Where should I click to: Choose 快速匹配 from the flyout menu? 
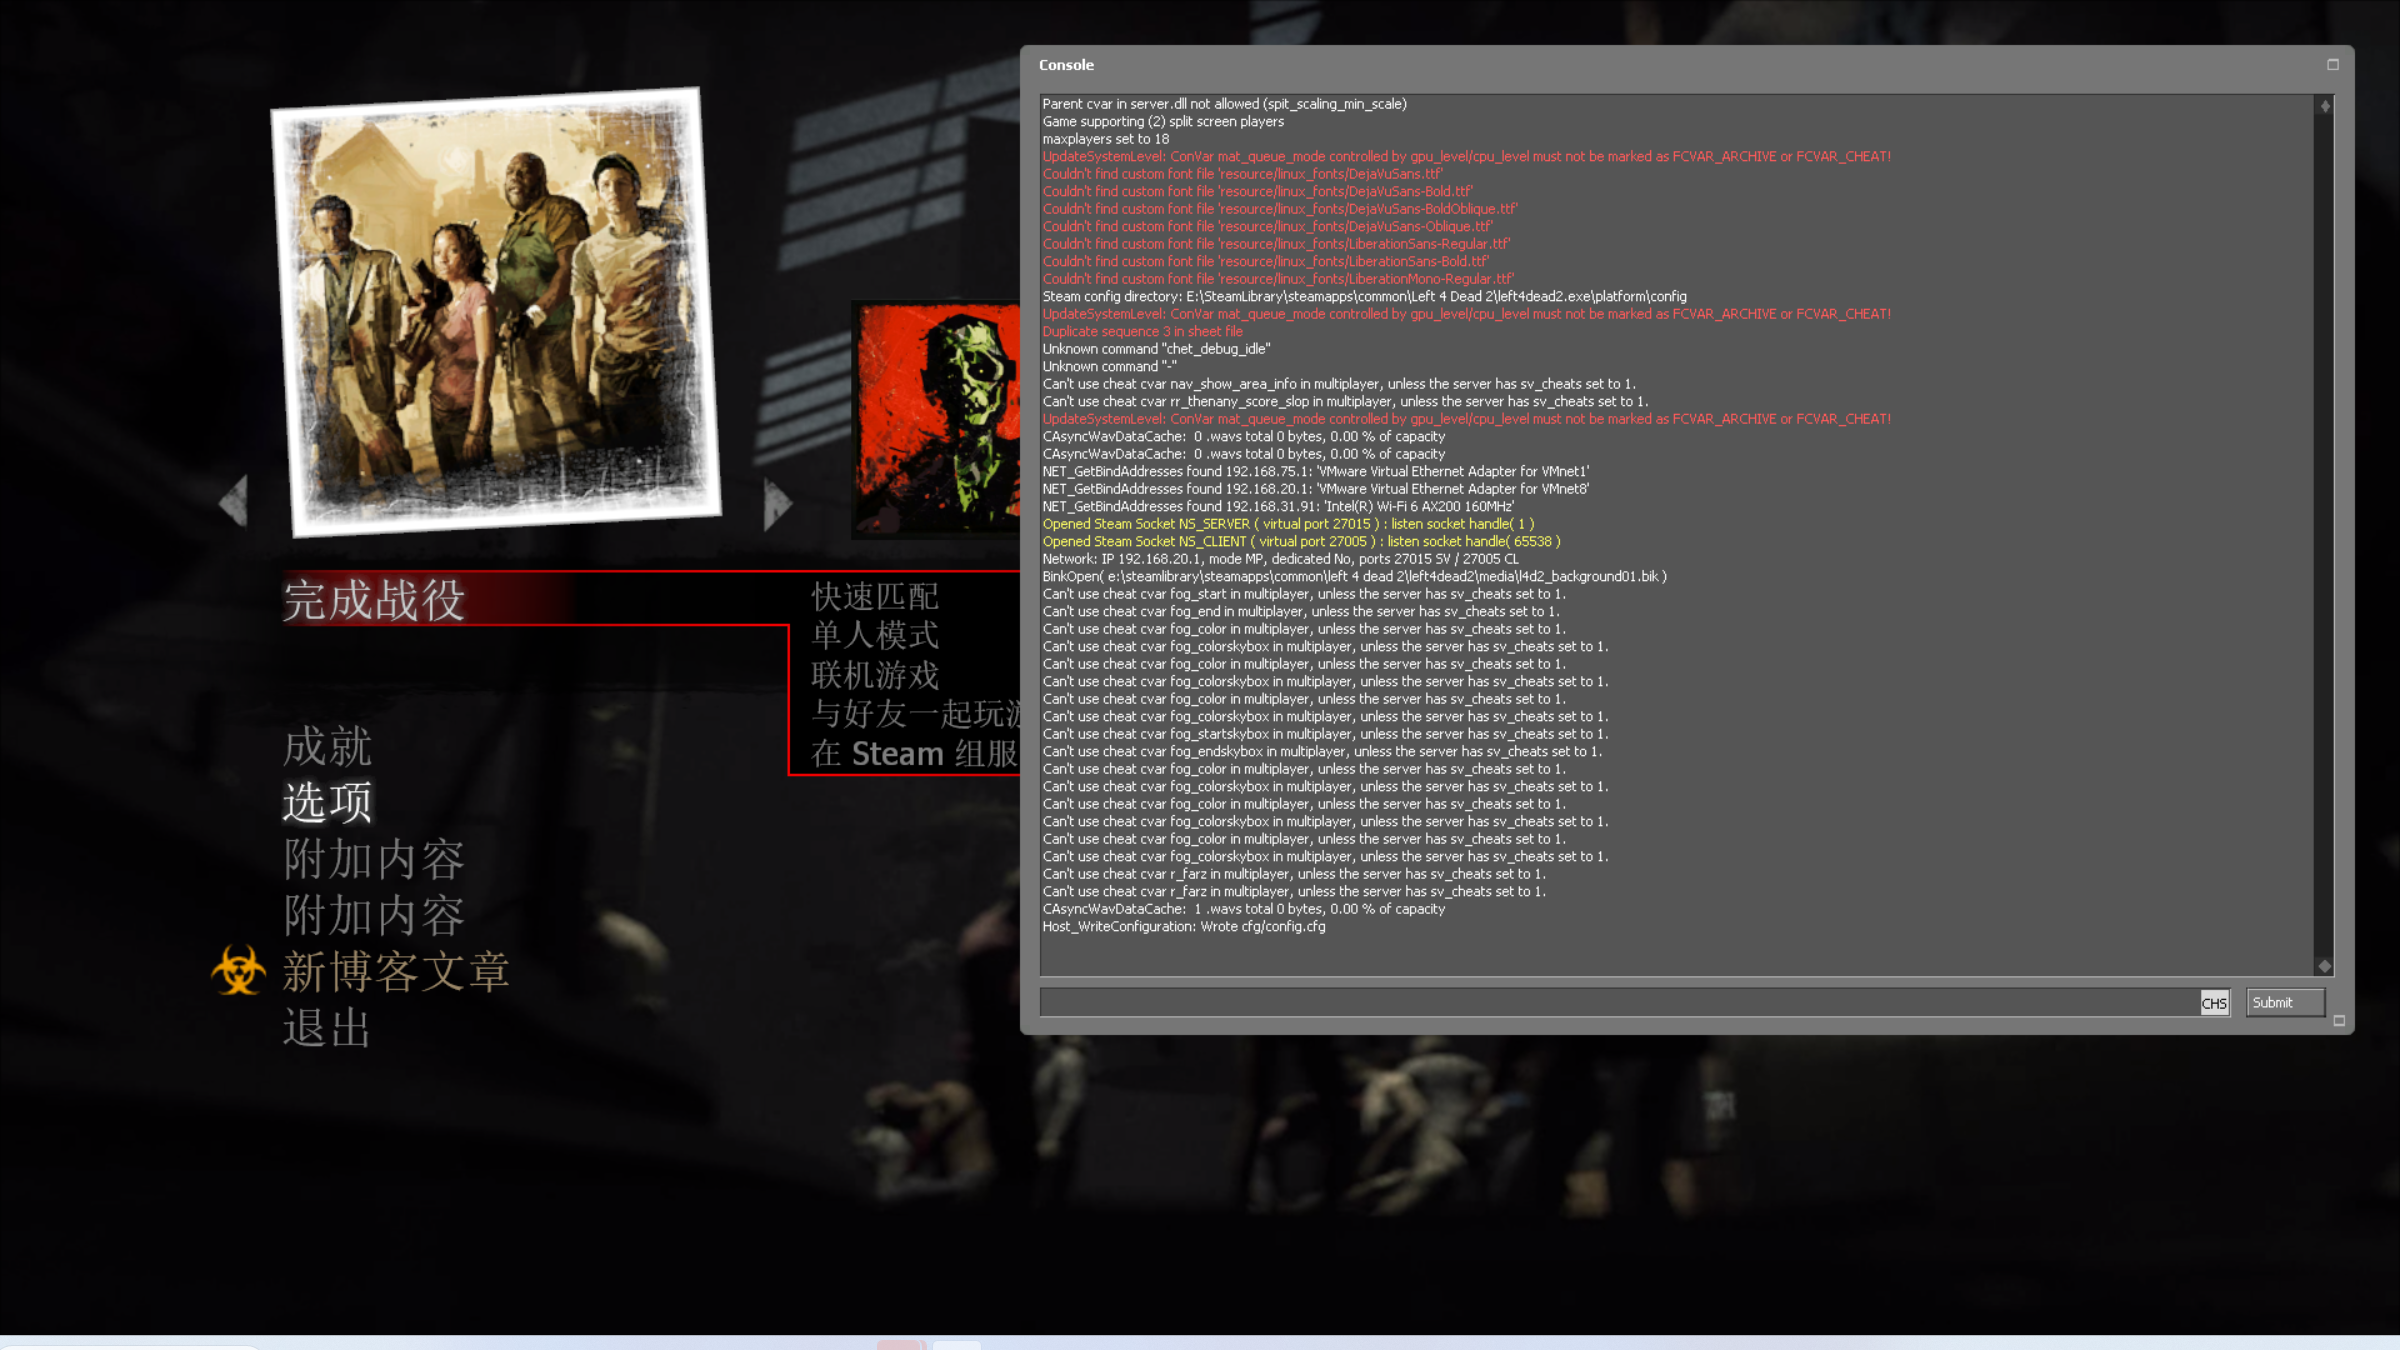pos(875,597)
